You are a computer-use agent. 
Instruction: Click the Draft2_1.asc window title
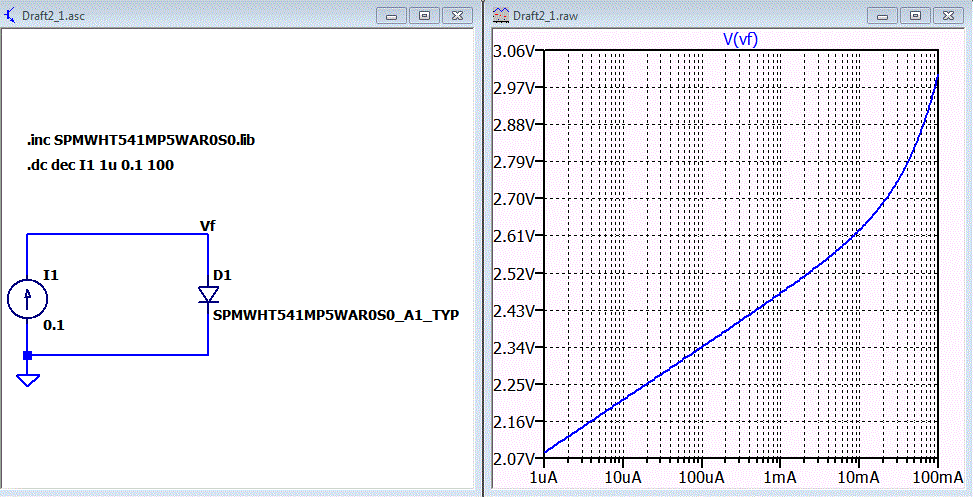(x=53, y=16)
